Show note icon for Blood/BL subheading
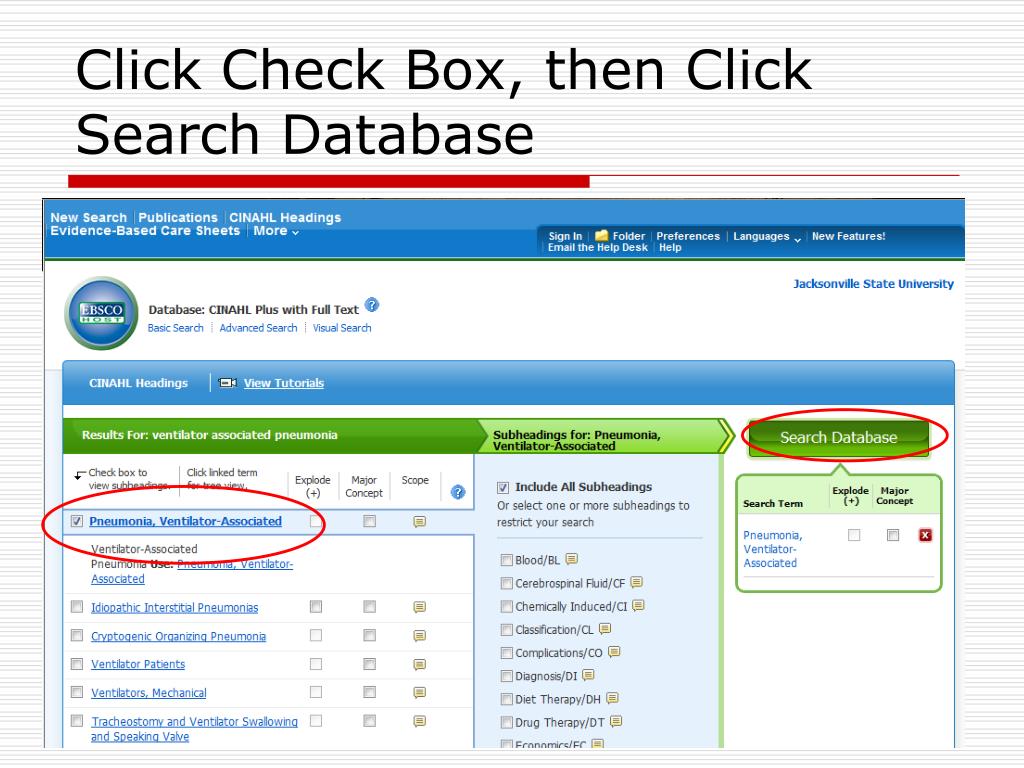 coord(571,560)
